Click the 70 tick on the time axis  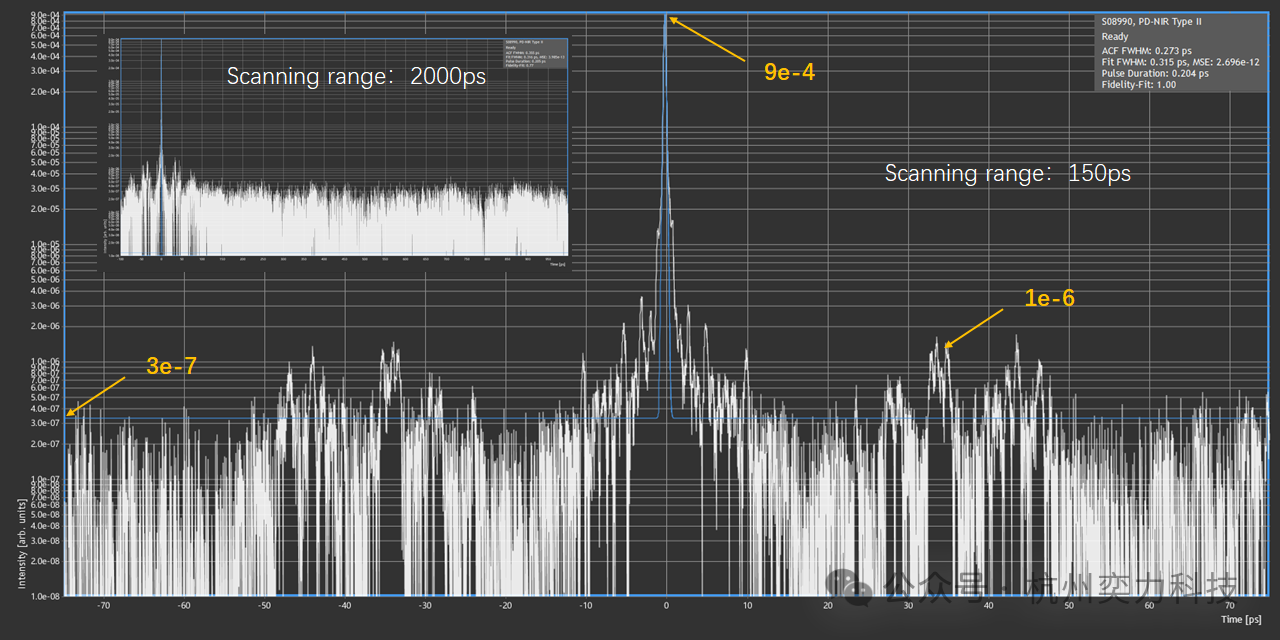pos(1230,605)
